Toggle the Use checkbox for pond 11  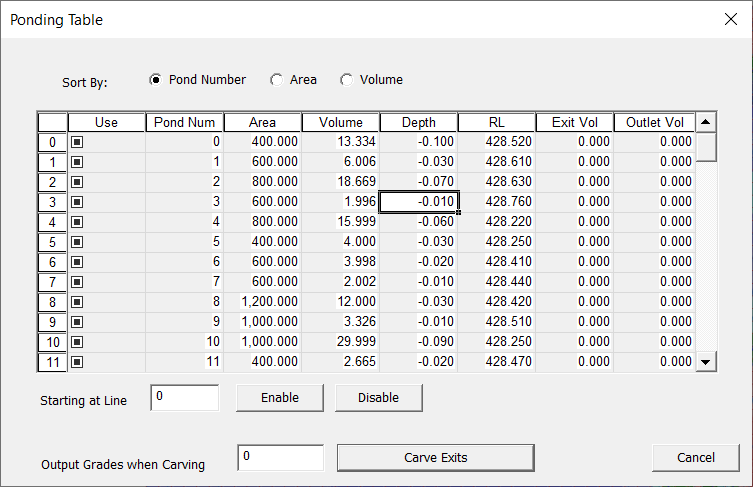77,362
